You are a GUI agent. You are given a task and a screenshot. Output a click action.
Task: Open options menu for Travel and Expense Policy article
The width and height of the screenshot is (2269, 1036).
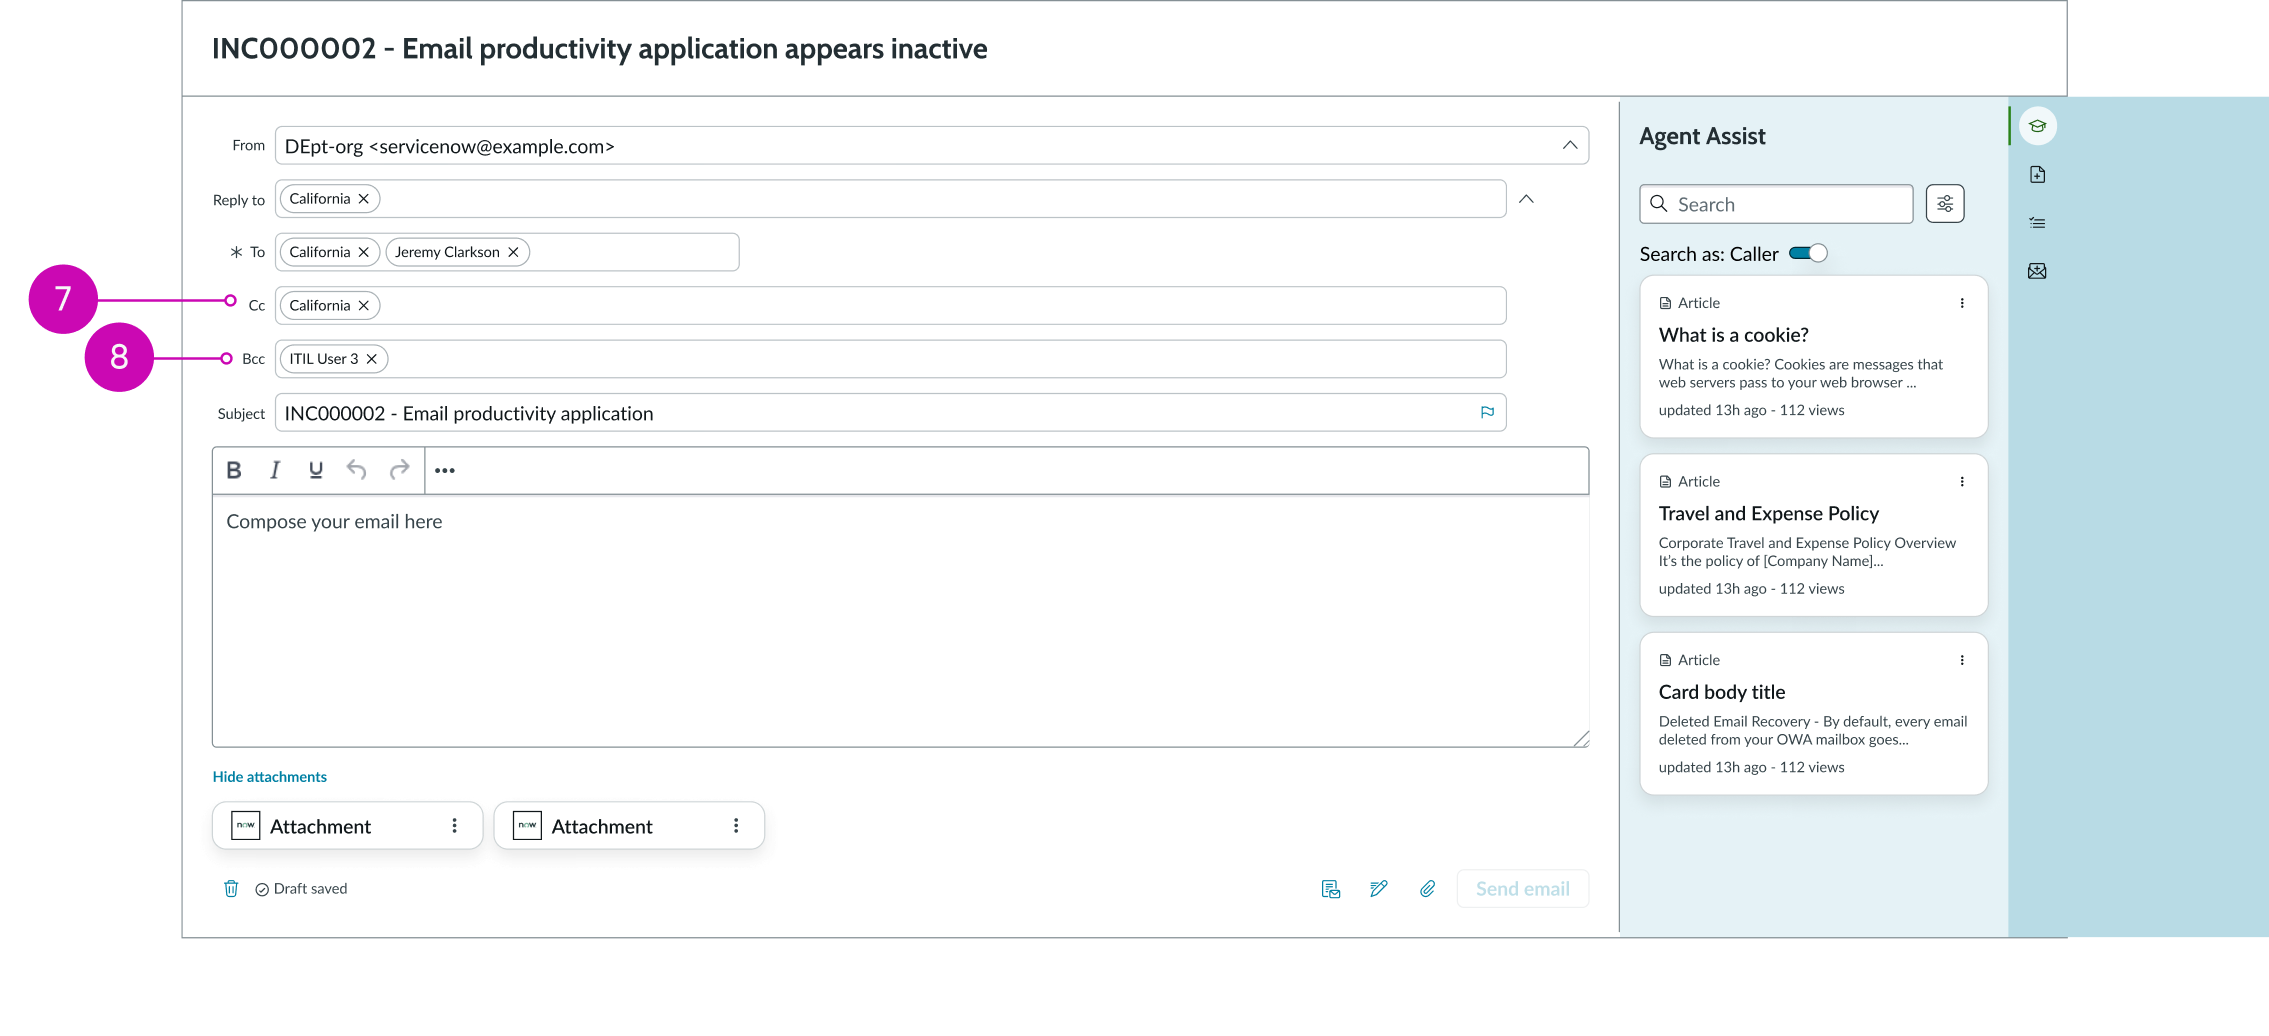[1962, 482]
